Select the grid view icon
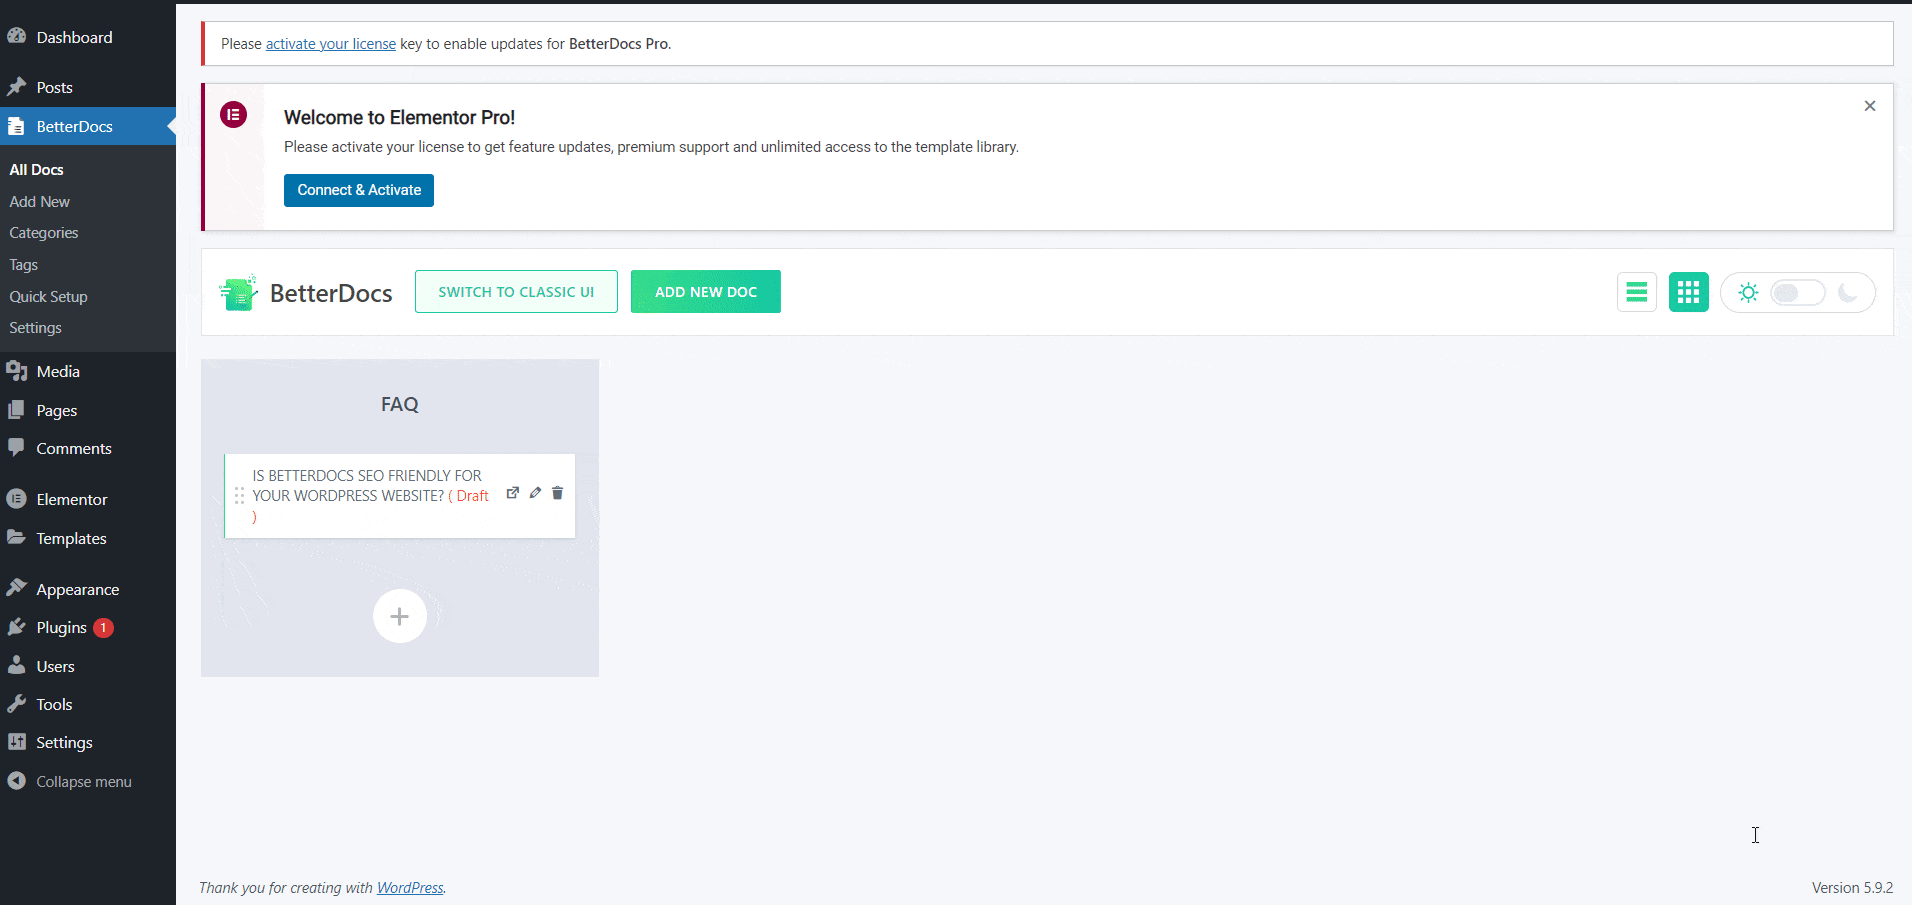The image size is (1912, 905). [x=1688, y=291]
